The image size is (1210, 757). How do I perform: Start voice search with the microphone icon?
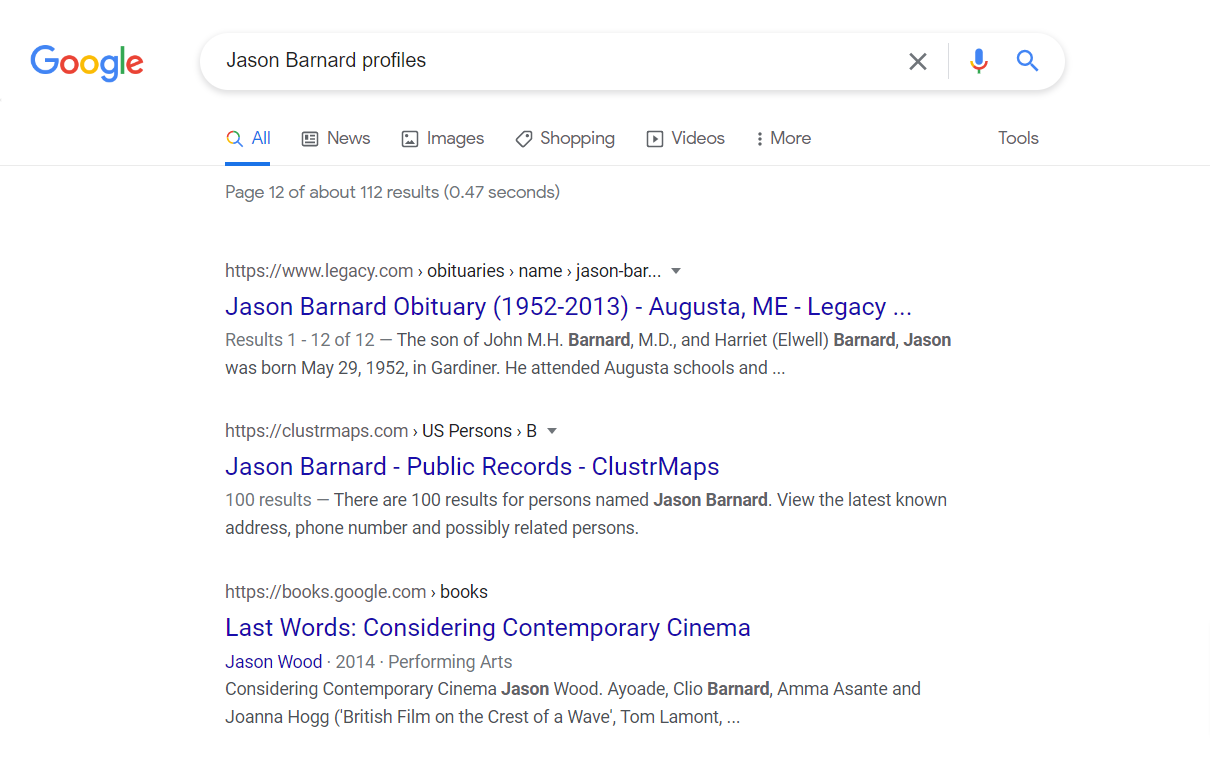[x=979, y=62]
